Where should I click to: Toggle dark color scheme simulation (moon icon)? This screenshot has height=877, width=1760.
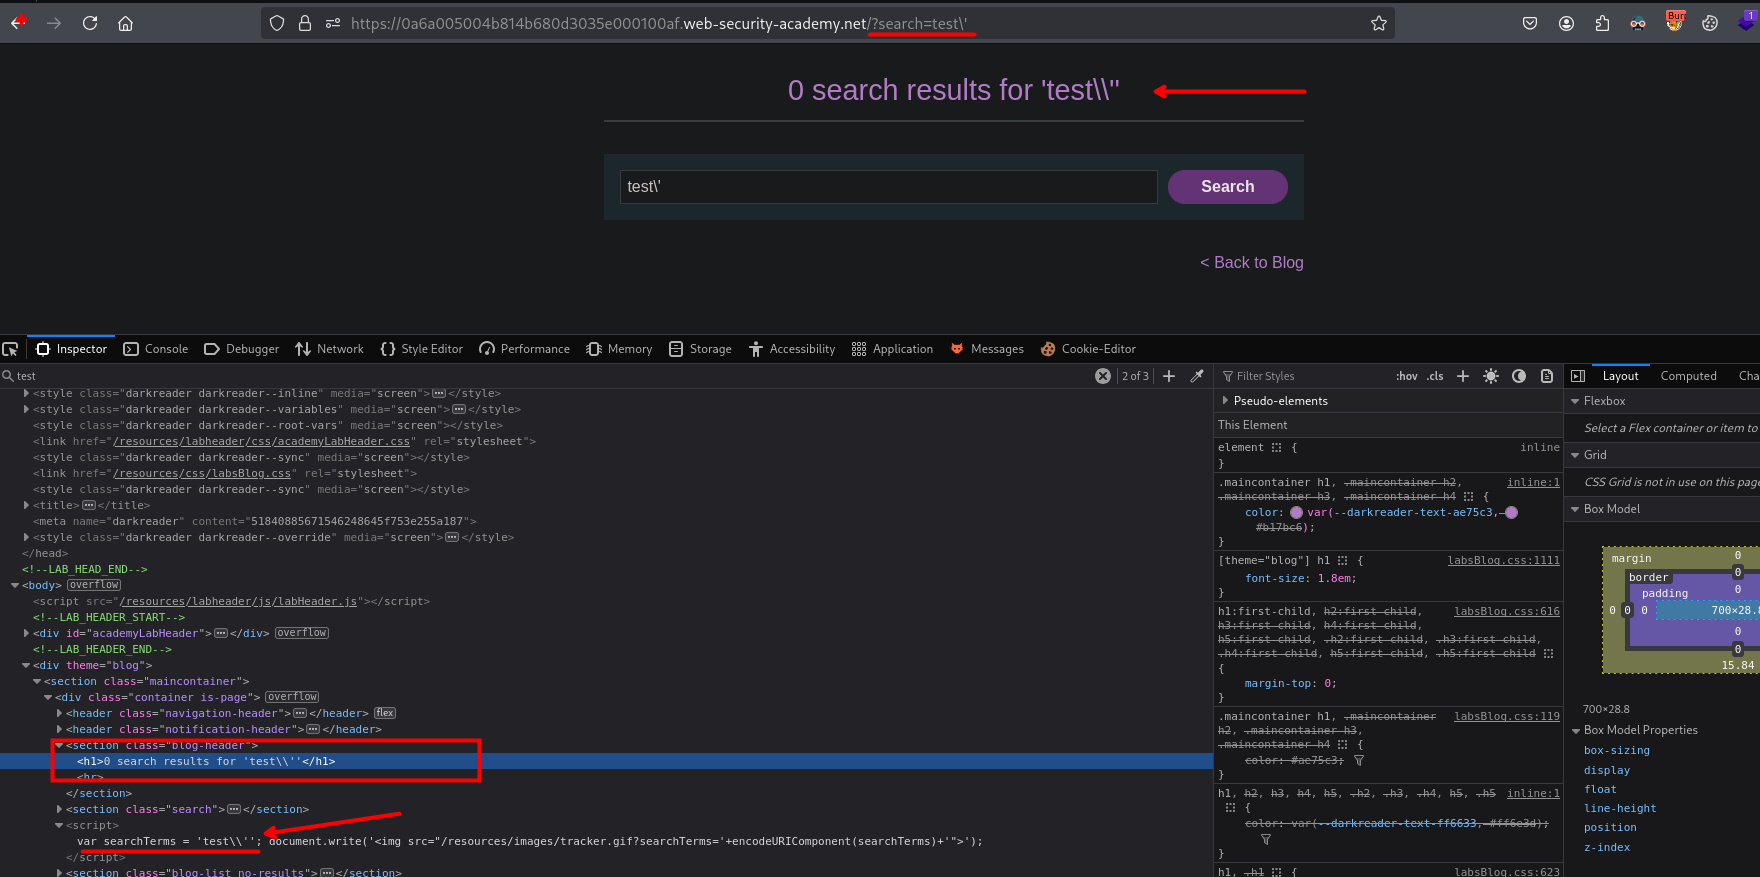click(1519, 376)
